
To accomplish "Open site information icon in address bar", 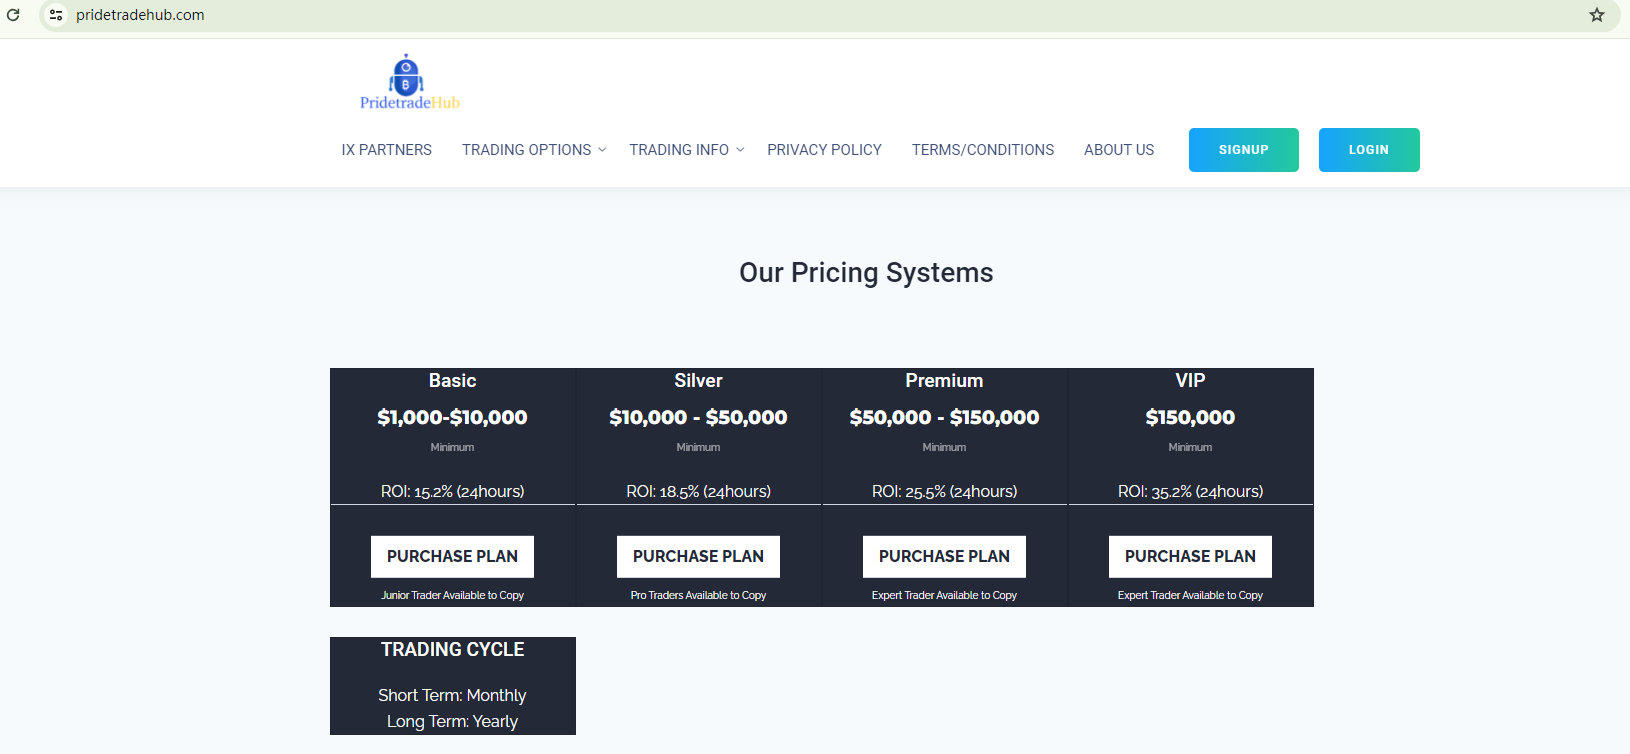I will 56,15.
